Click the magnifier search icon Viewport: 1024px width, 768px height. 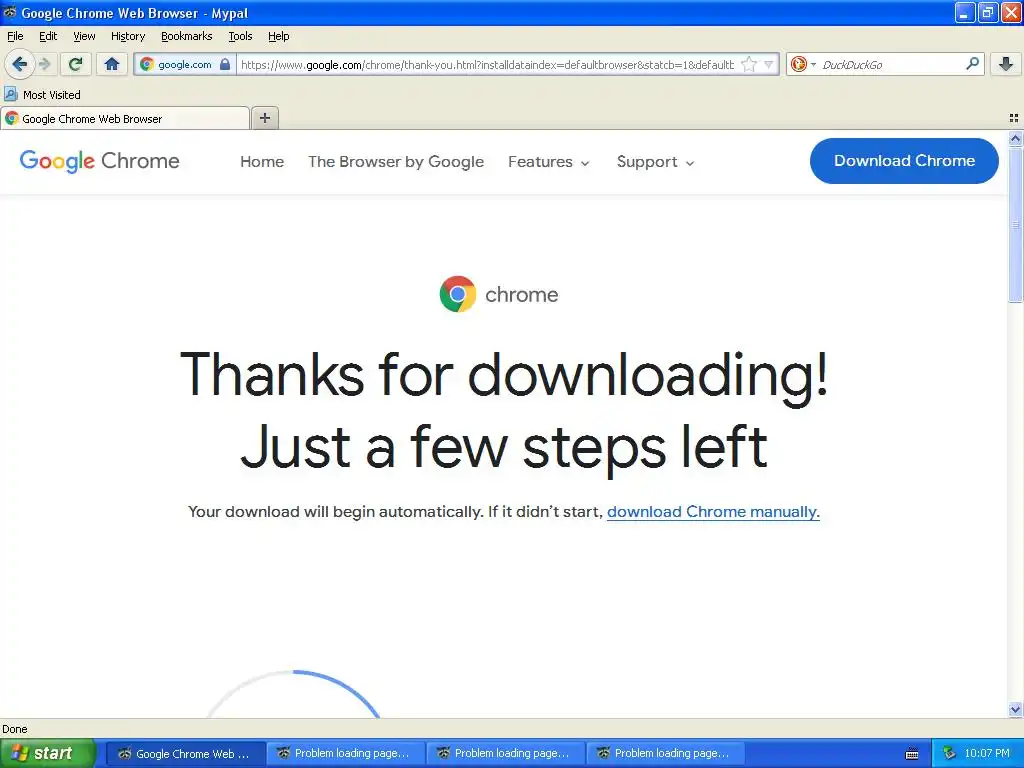click(x=972, y=63)
